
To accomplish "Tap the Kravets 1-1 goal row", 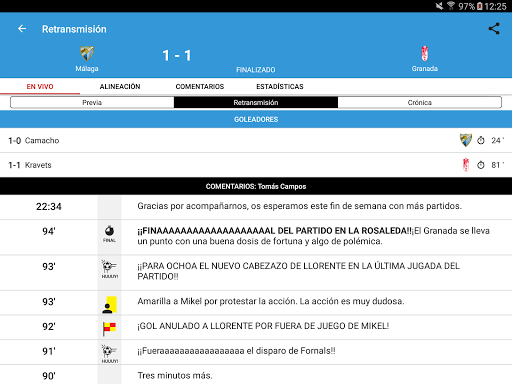I will point(256,165).
